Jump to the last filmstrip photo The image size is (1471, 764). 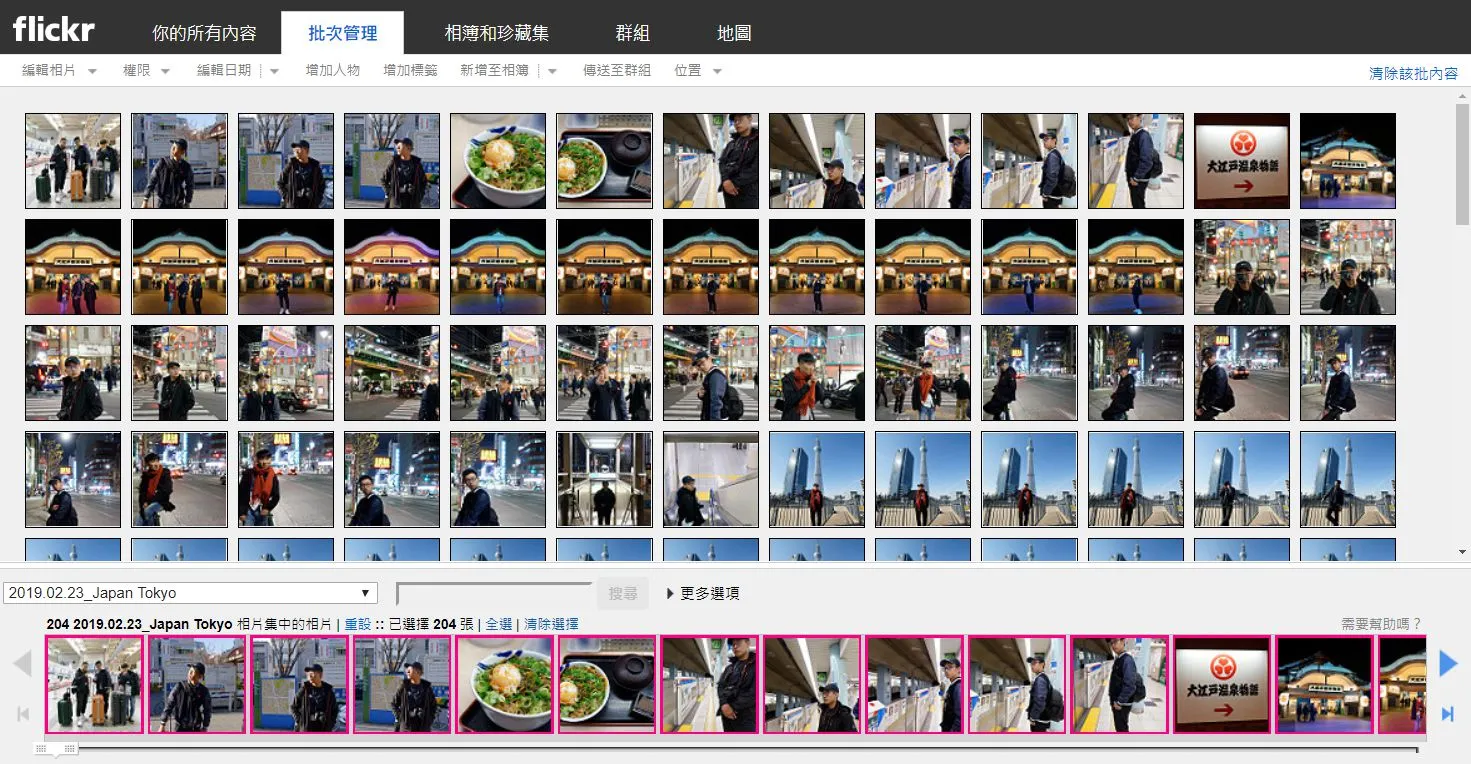click(1447, 713)
